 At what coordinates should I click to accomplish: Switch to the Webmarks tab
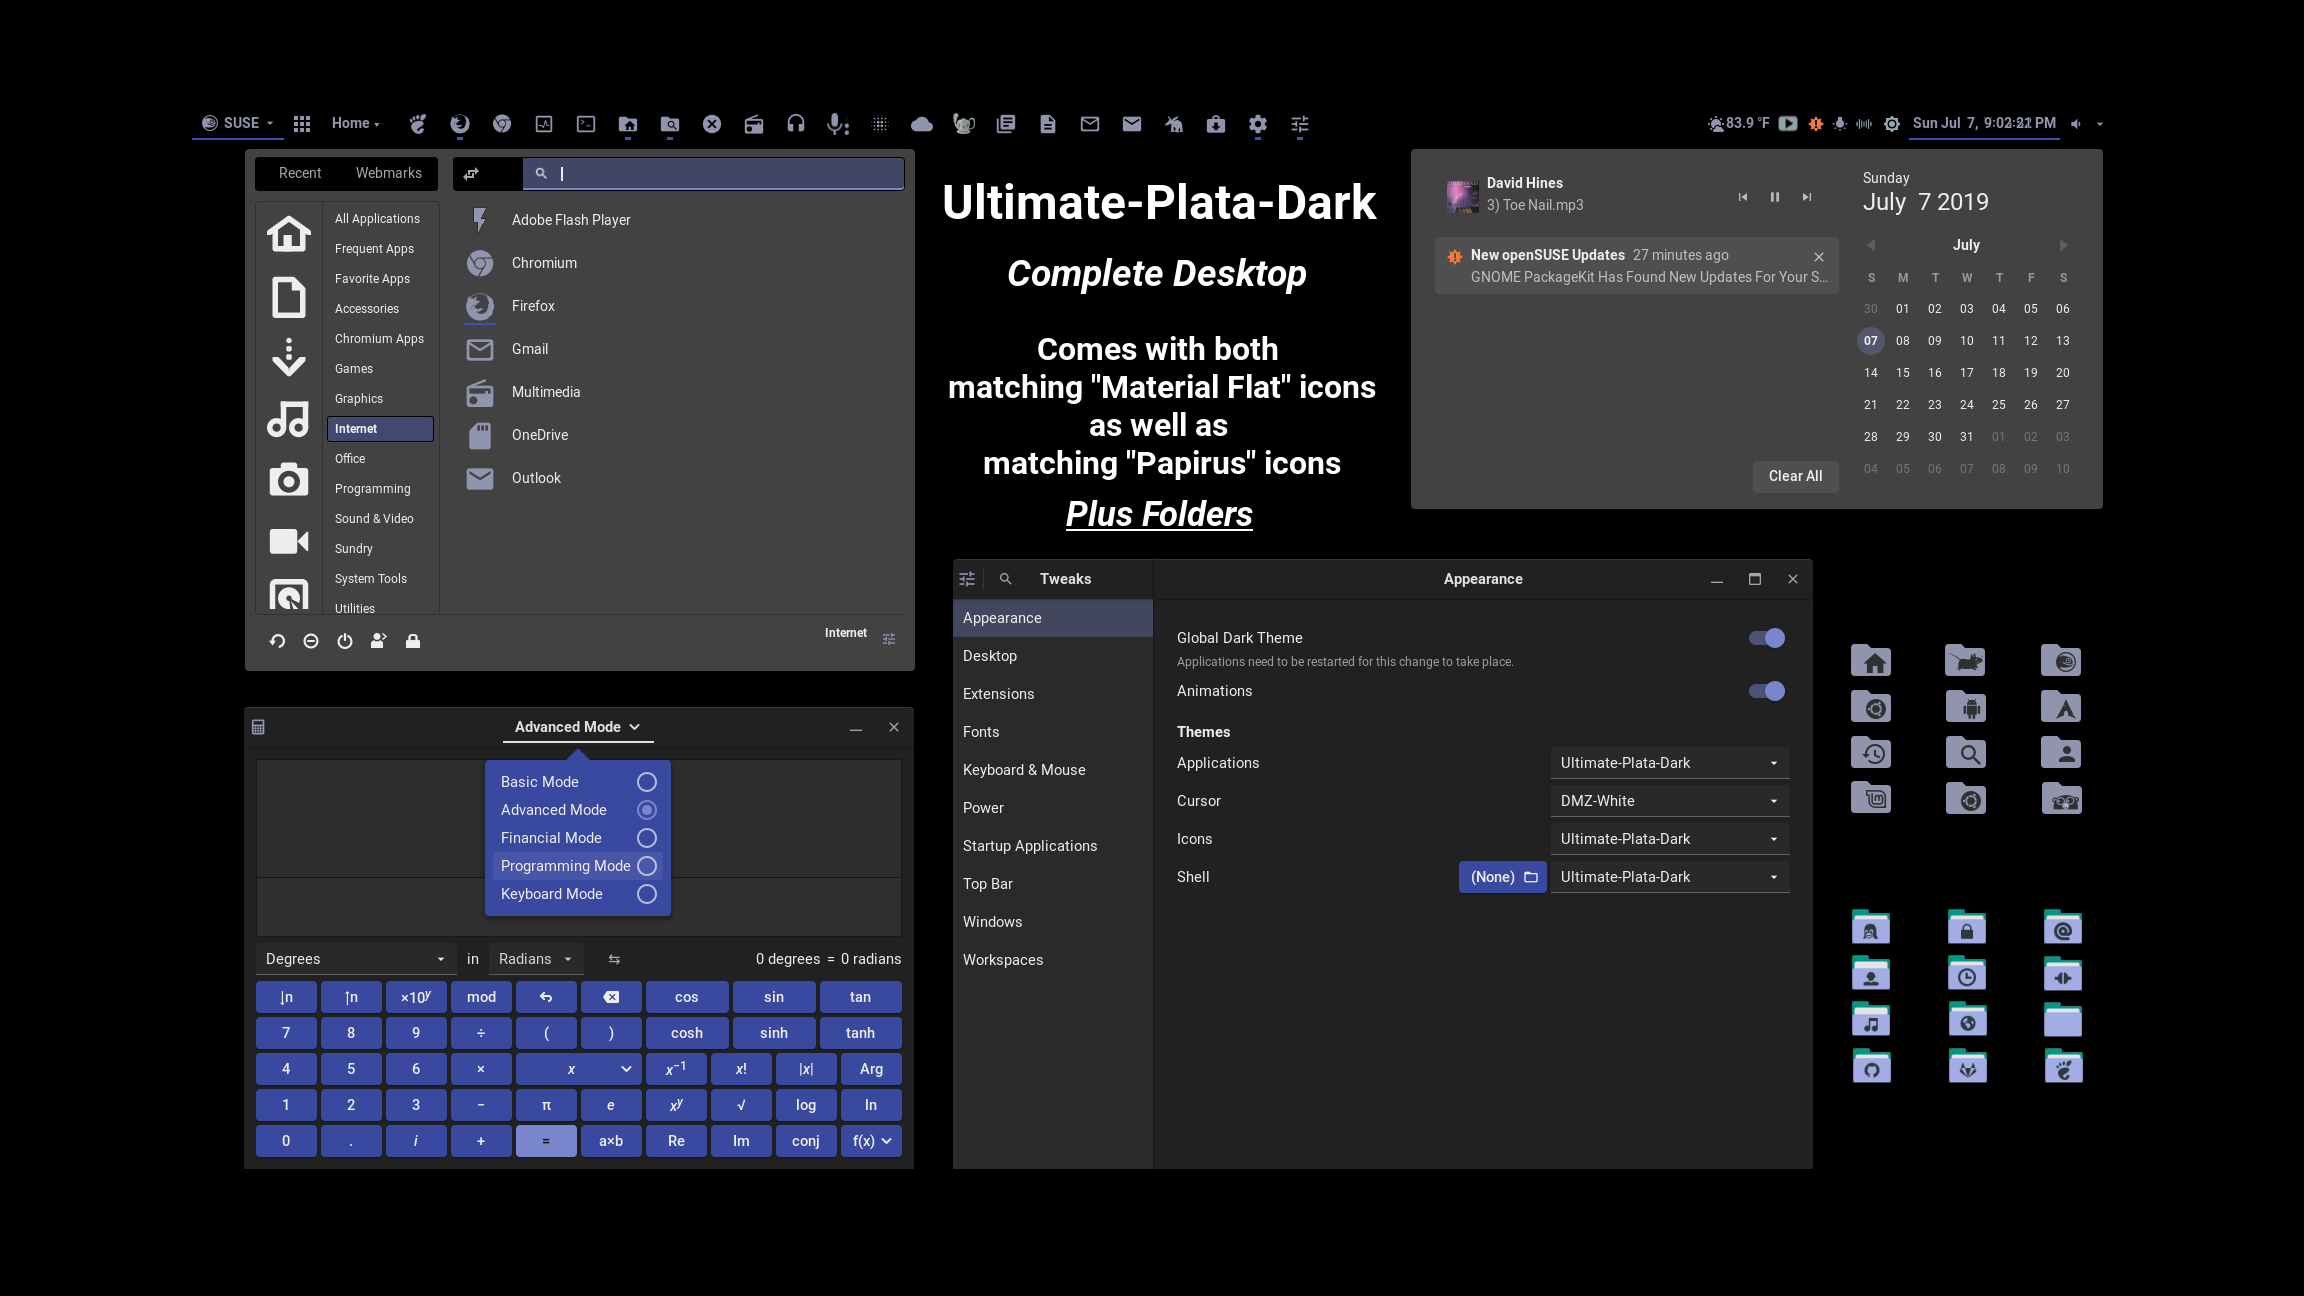pyautogui.click(x=389, y=173)
